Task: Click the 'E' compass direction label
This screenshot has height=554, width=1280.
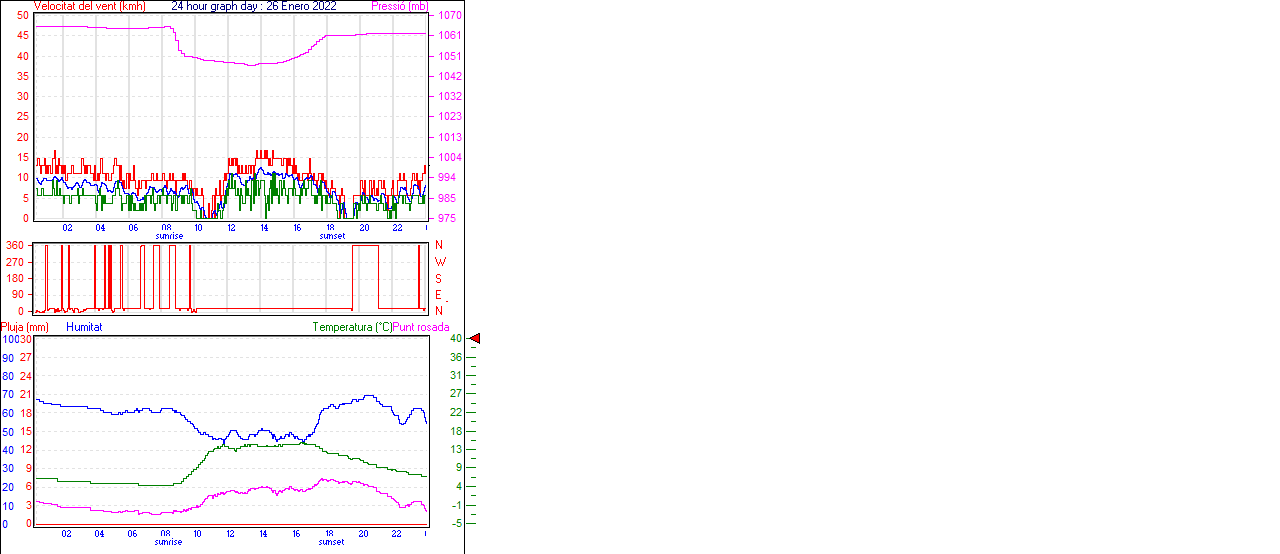Action: pos(439,294)
